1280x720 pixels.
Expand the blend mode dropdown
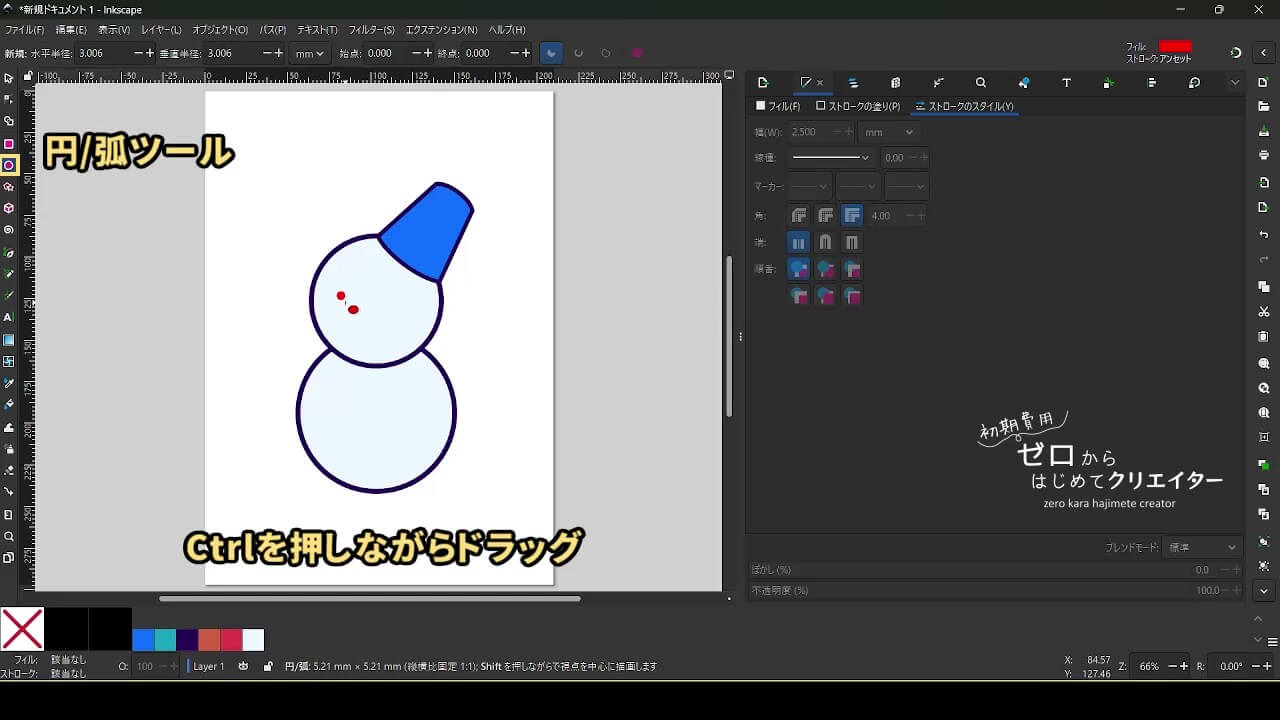[x=1203, y=548]
